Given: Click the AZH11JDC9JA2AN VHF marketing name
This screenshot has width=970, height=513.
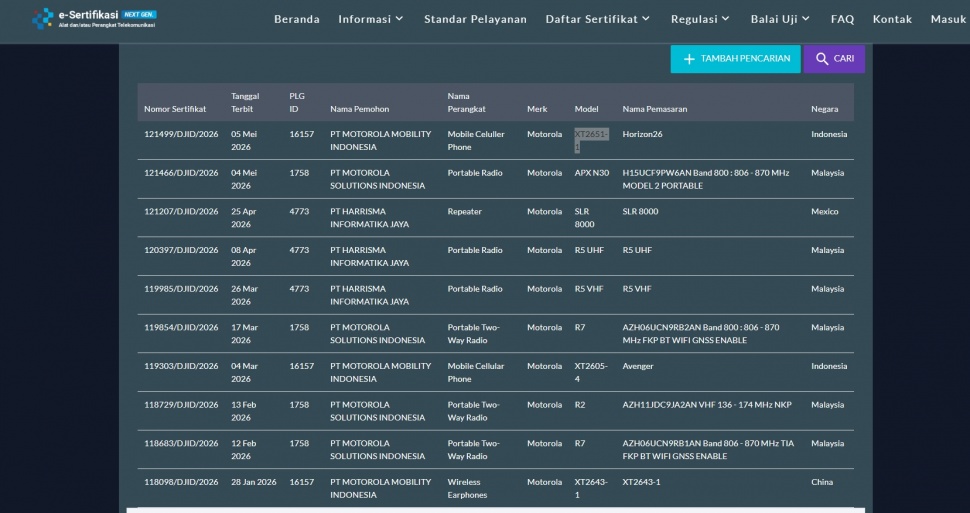Looking at the screenshot, I should tap(706, 405).
